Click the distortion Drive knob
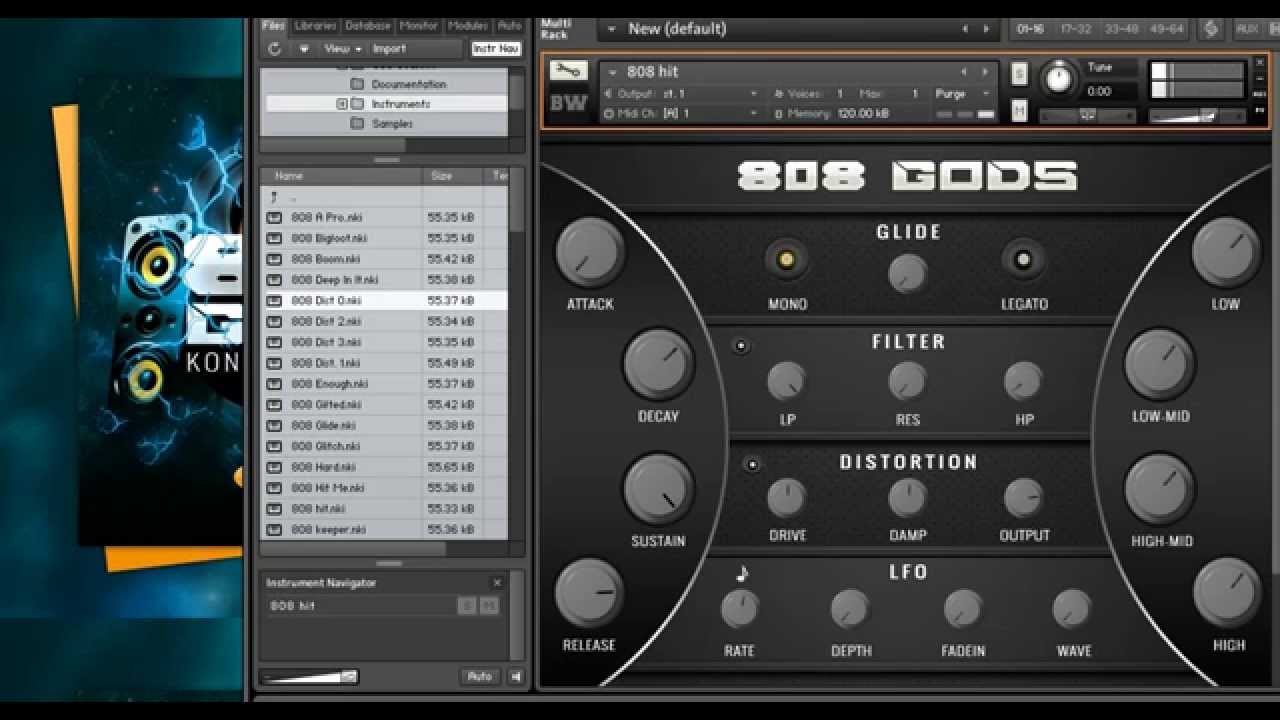Screen dimensions: 1280x720 786,497
